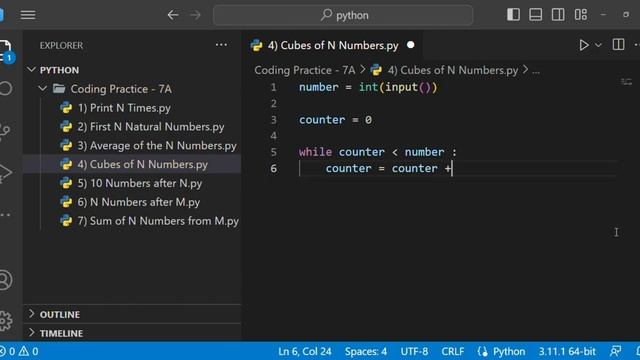The height and width of the screenshot is (360, 640).
Task: Open run options dropdown arrow
Action: point(598,45)
